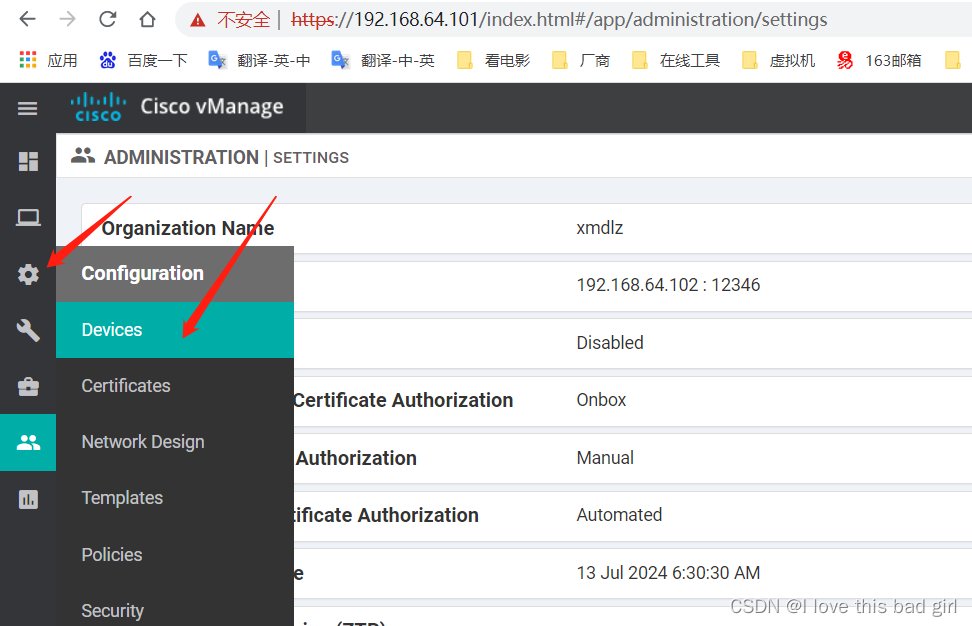Open the 看电影 bookmark folder

493,60
